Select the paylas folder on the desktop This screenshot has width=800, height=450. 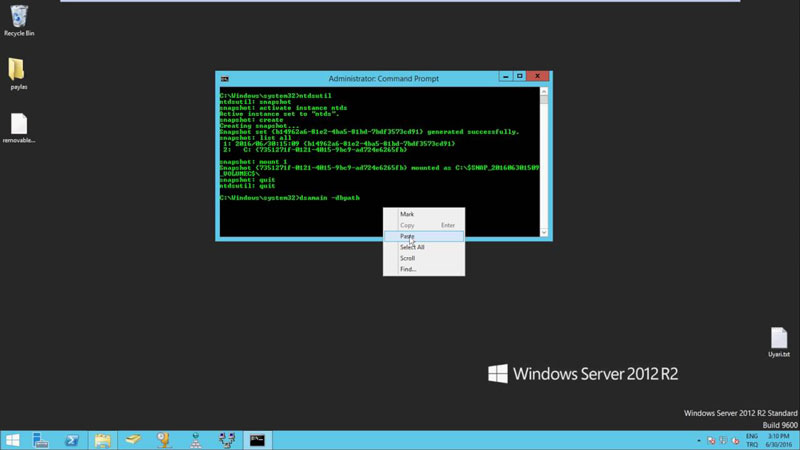(18, 74)
